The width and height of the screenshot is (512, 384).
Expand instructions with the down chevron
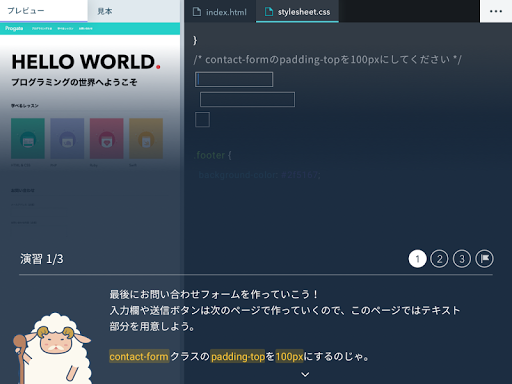point(305,375)
